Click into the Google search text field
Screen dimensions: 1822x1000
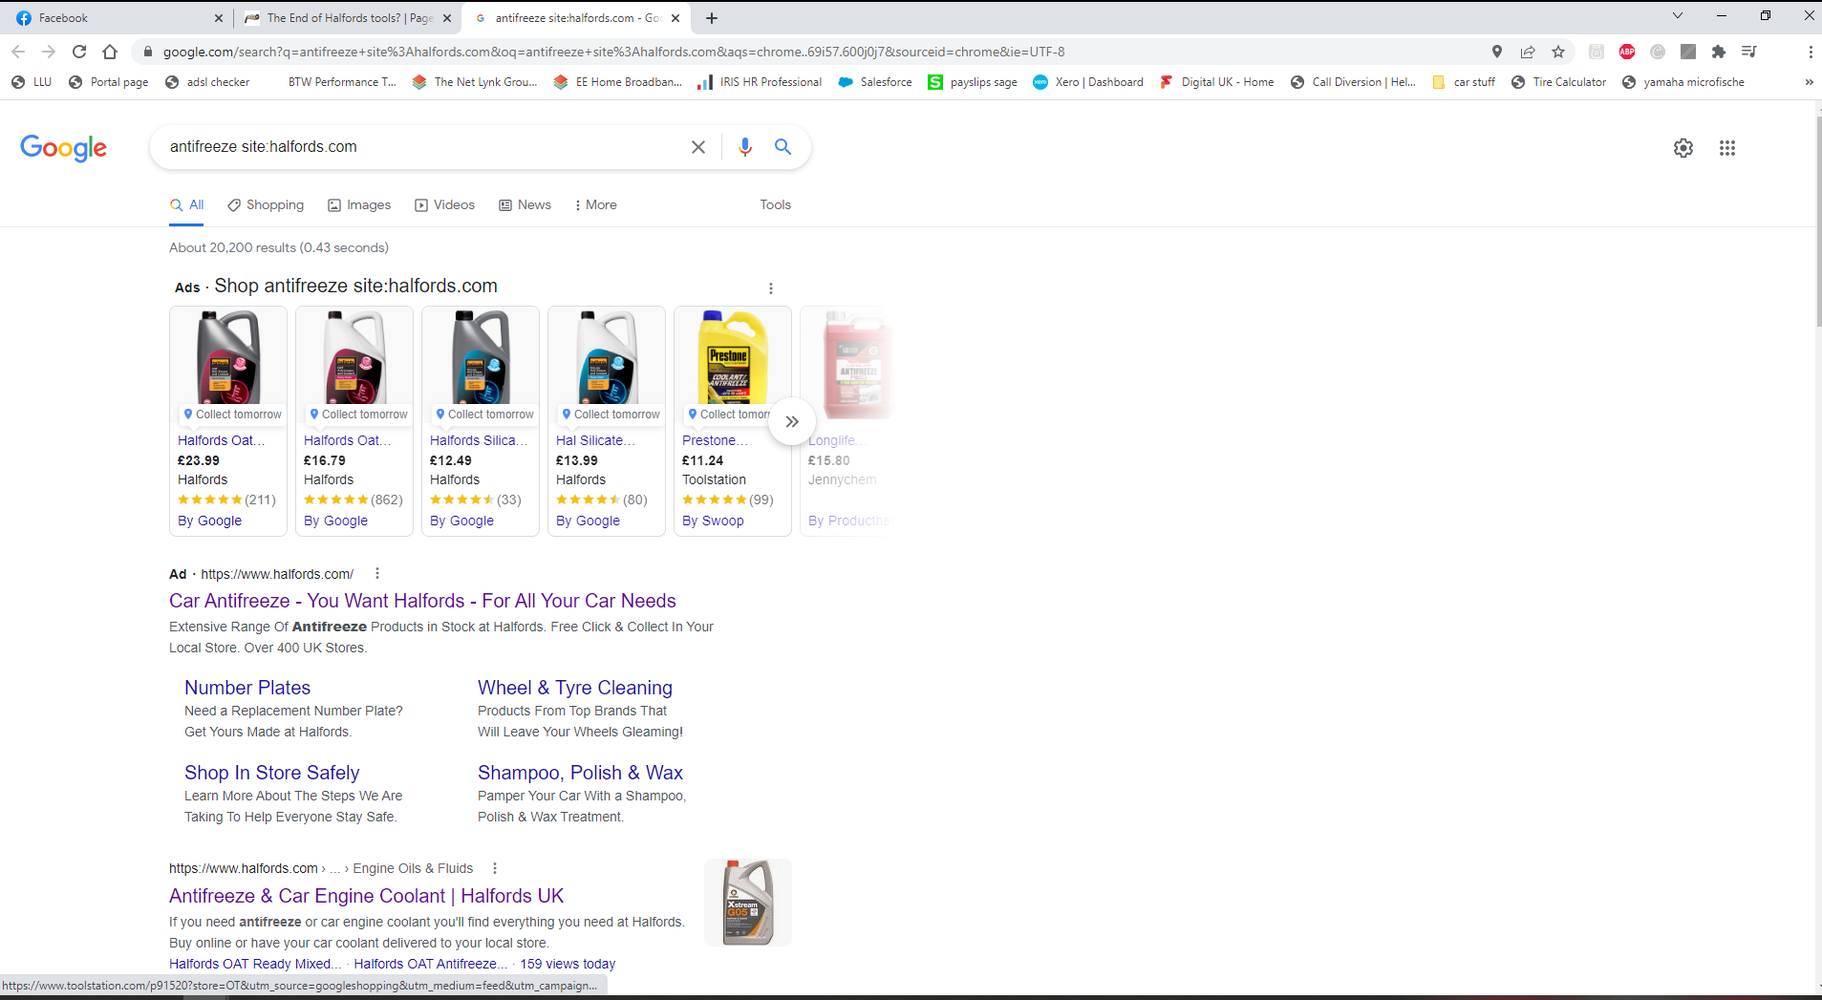pos(420,147)
